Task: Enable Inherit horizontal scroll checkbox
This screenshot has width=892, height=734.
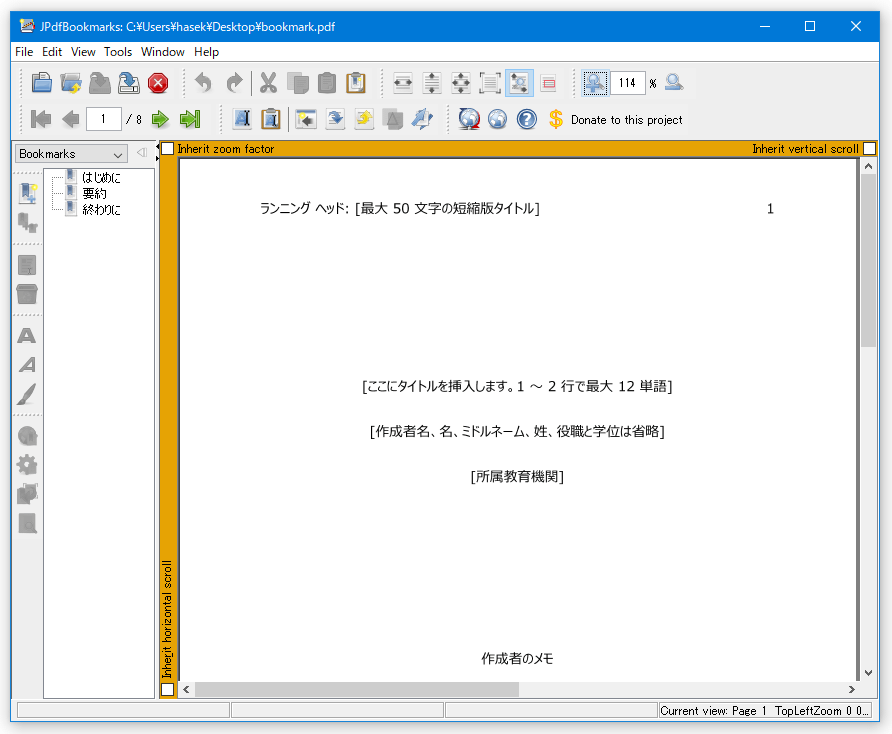Action: coord(167,689)
